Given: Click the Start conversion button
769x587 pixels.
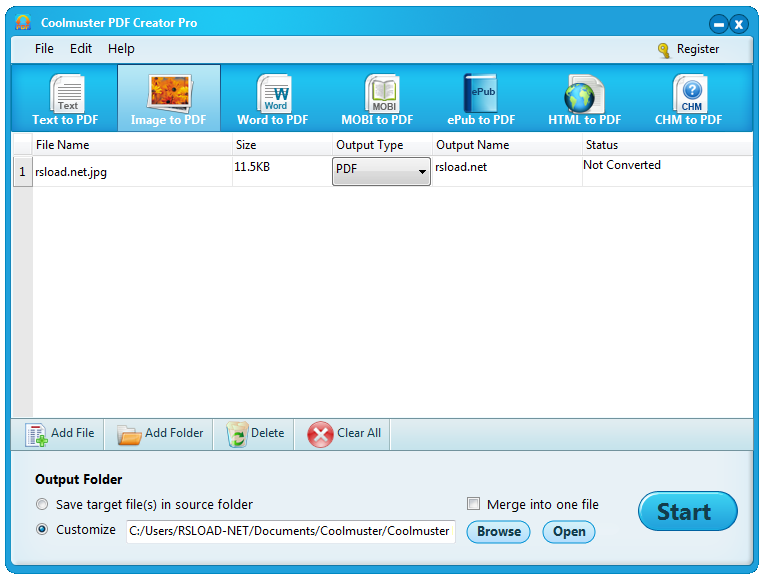Looking at the screenshot, I should coord(688,511).
